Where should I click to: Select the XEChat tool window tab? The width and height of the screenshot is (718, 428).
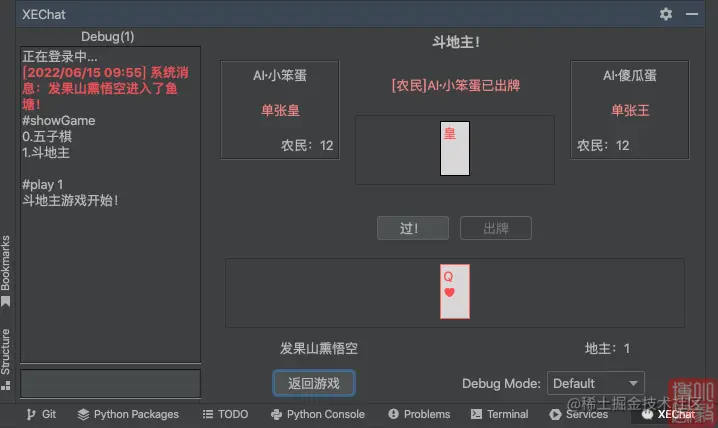[669, 414]
